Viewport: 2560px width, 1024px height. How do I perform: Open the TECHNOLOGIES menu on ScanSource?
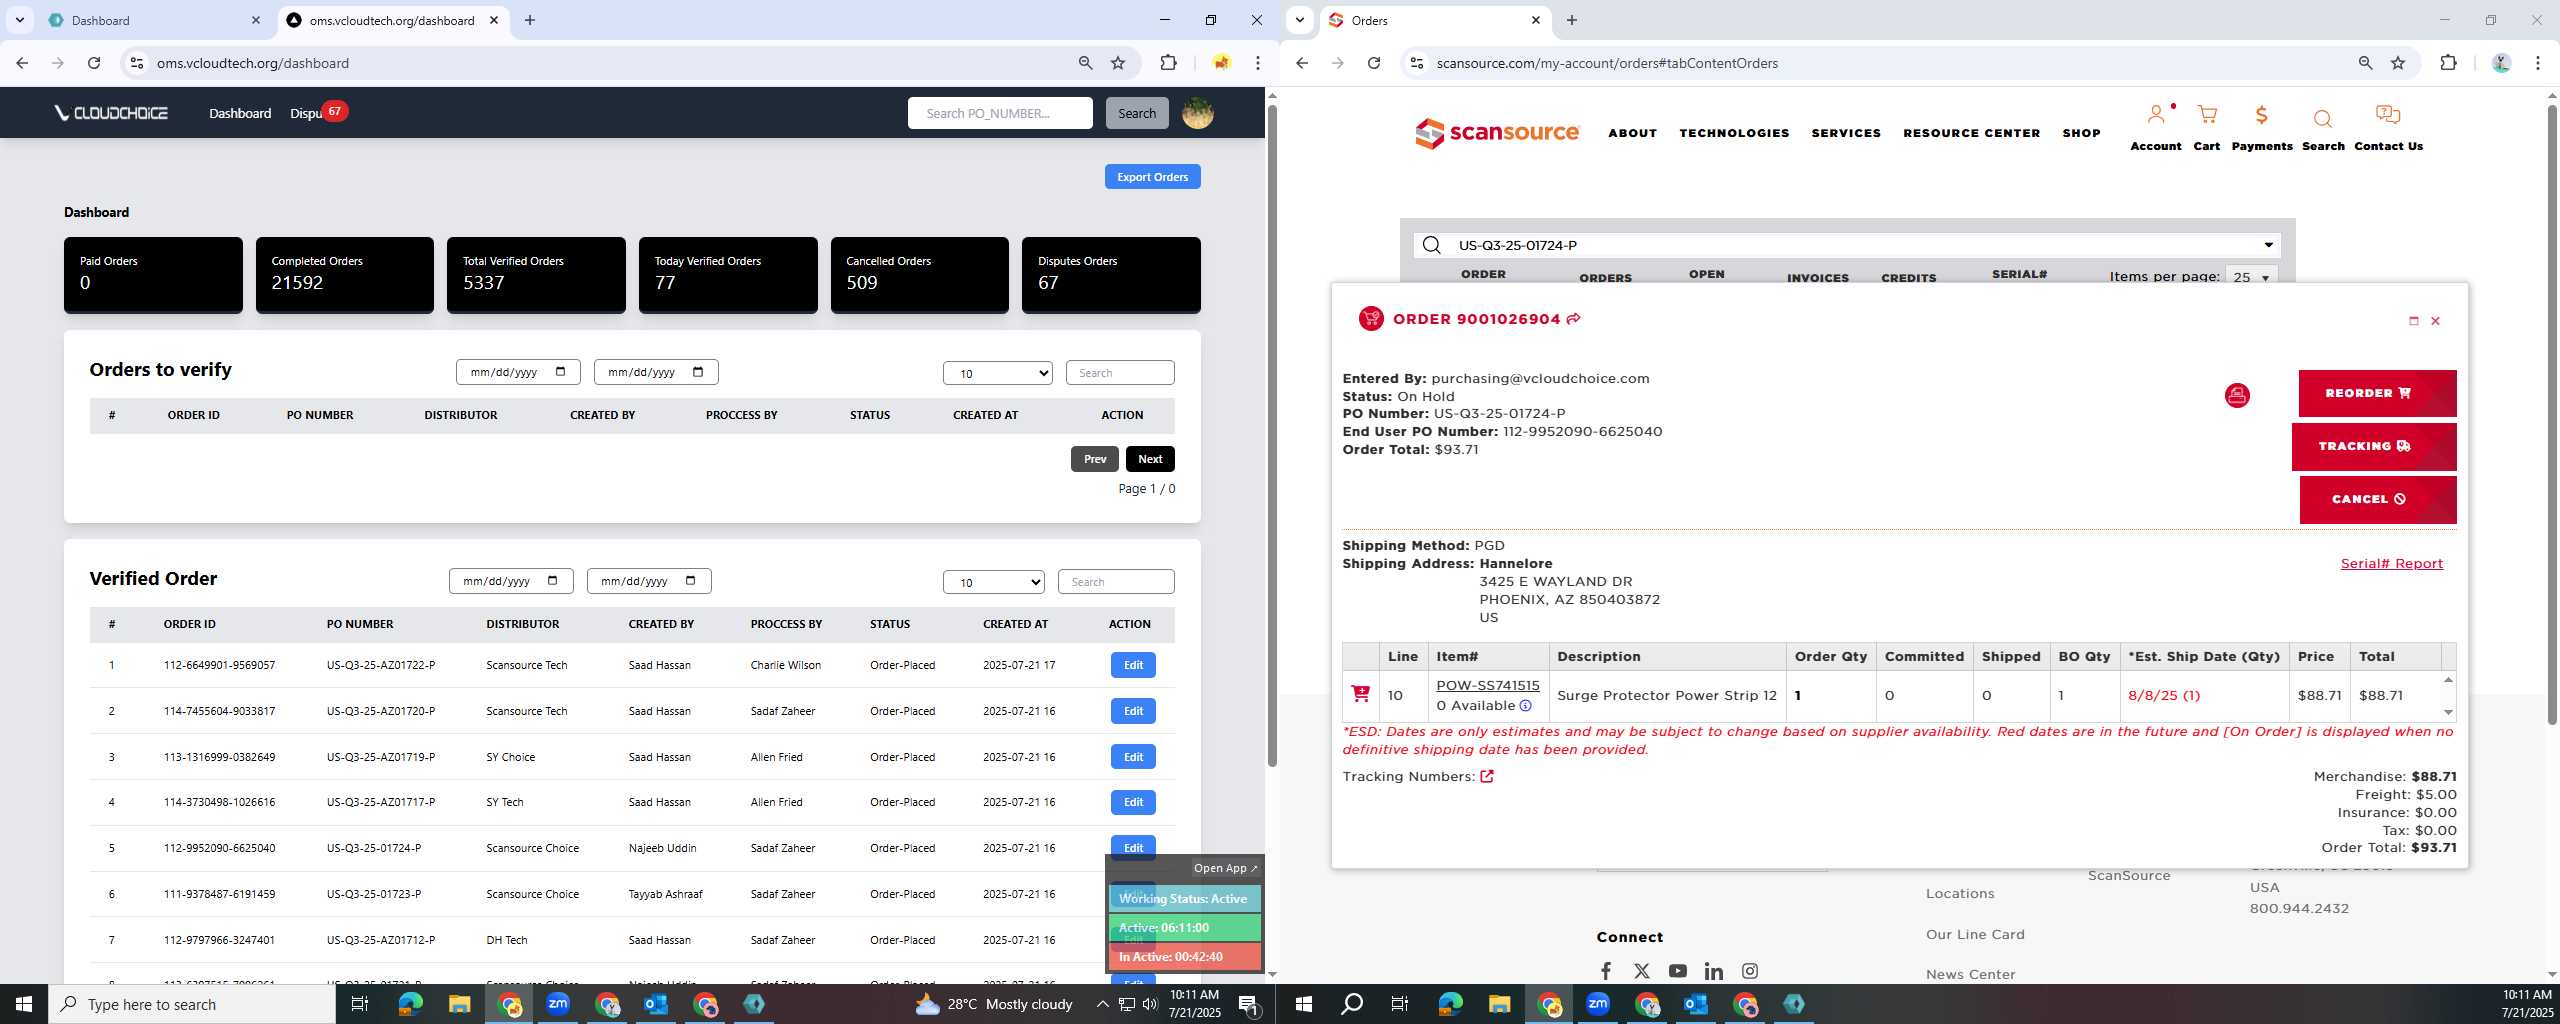click(1734, 133)
